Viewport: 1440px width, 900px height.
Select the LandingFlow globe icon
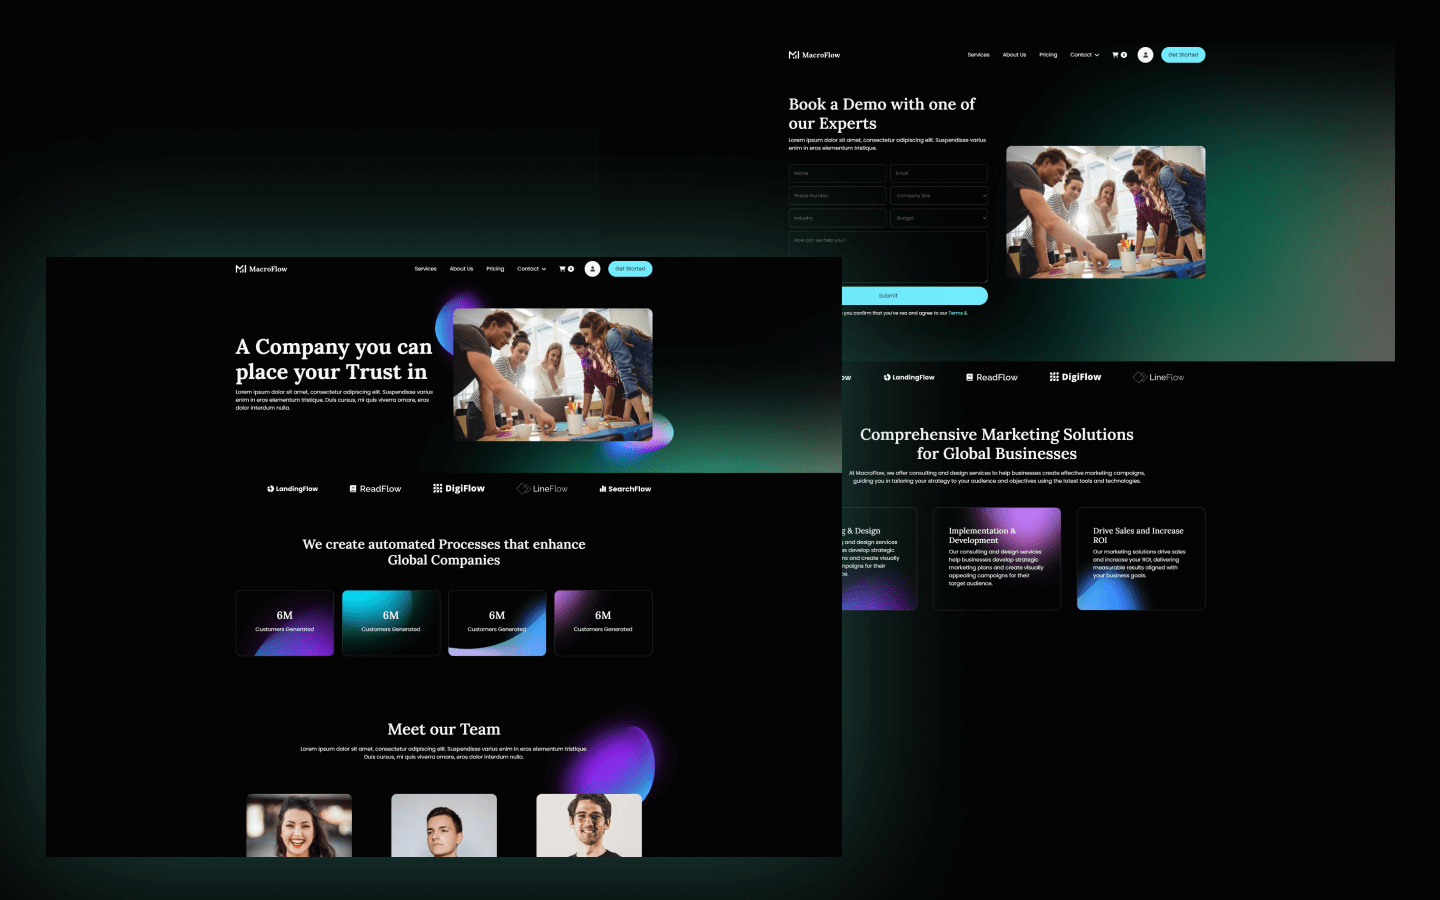pyautogui.click(x=270, y=488)
